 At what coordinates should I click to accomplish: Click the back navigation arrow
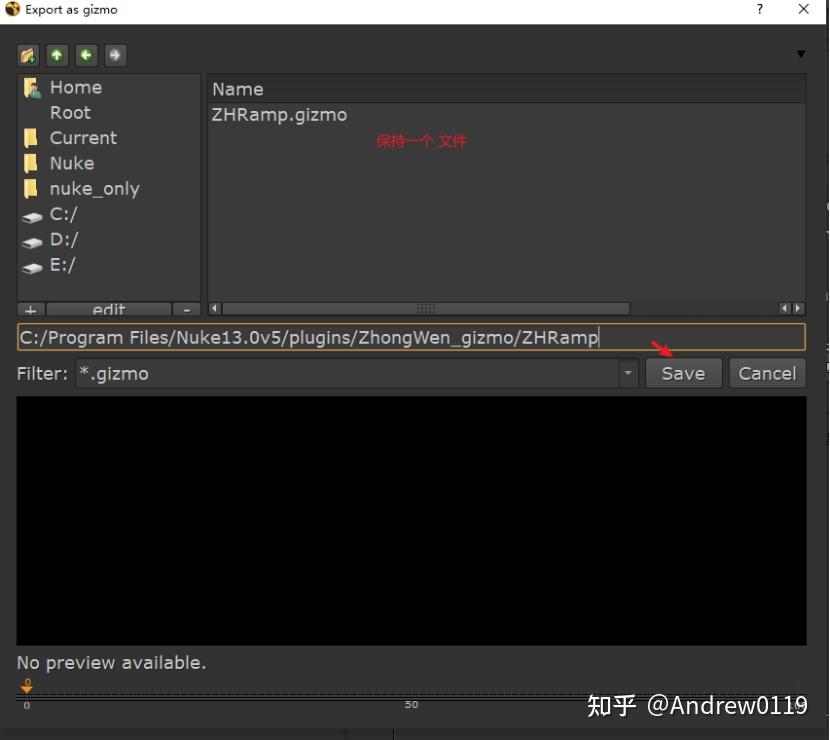[x=86, y=55]
